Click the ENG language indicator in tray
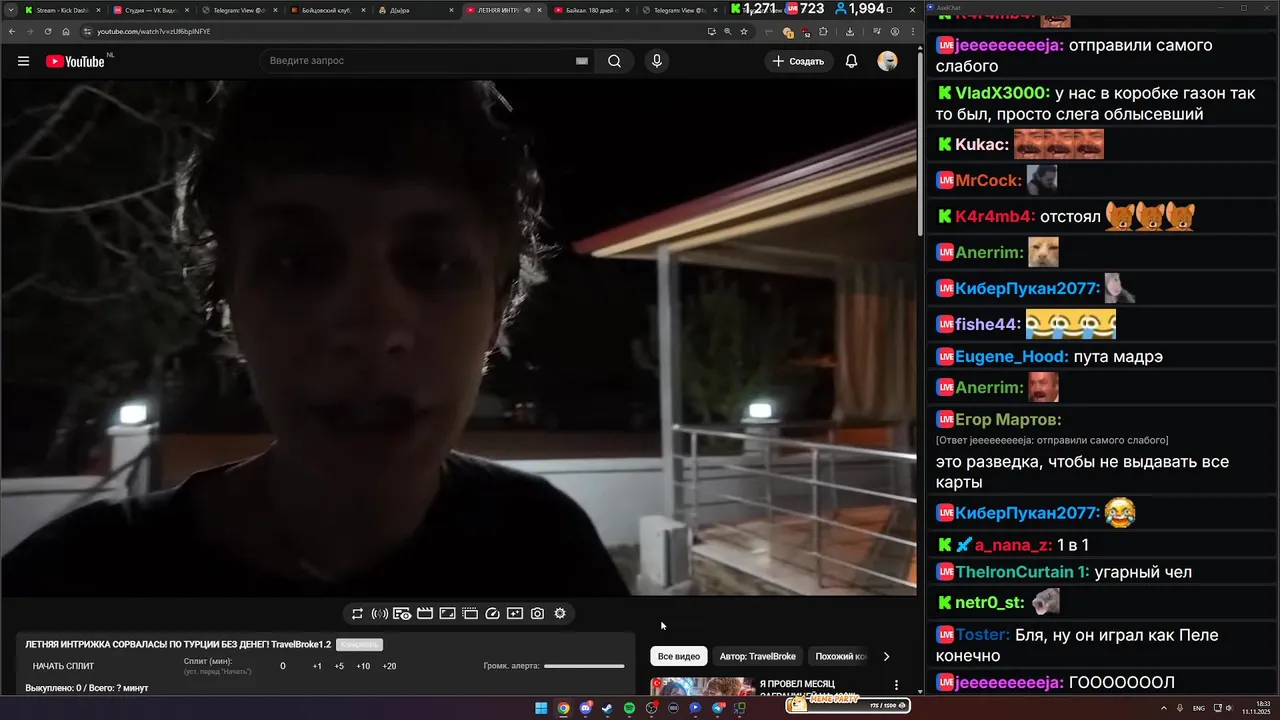1280x720 pixels. tap(1199, 708)
